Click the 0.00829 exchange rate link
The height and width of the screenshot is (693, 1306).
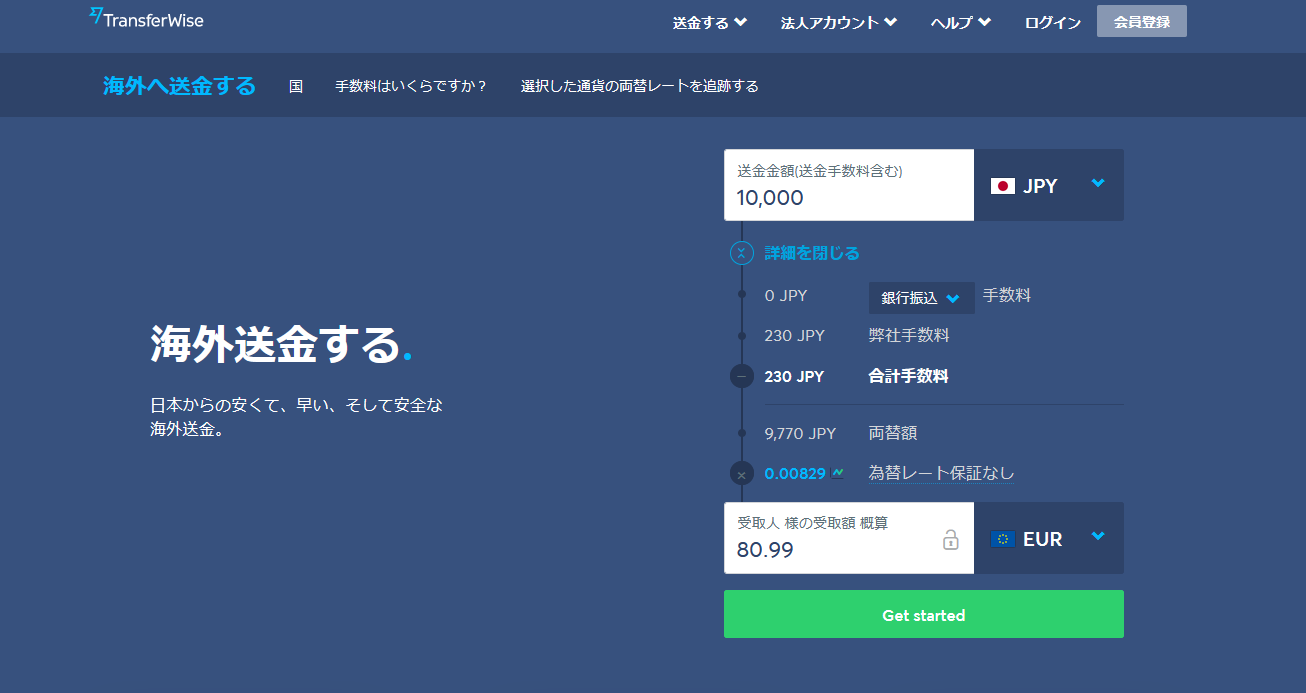point(794,473)
